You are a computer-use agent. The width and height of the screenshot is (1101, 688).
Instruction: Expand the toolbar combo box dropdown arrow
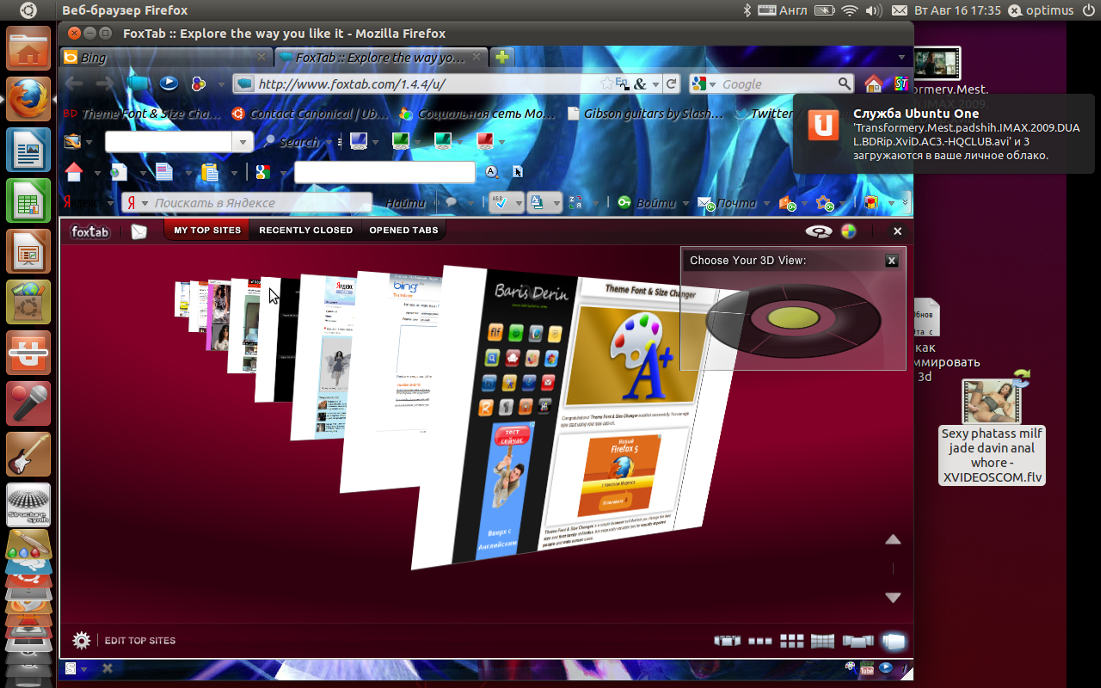[x=243, y=142]
